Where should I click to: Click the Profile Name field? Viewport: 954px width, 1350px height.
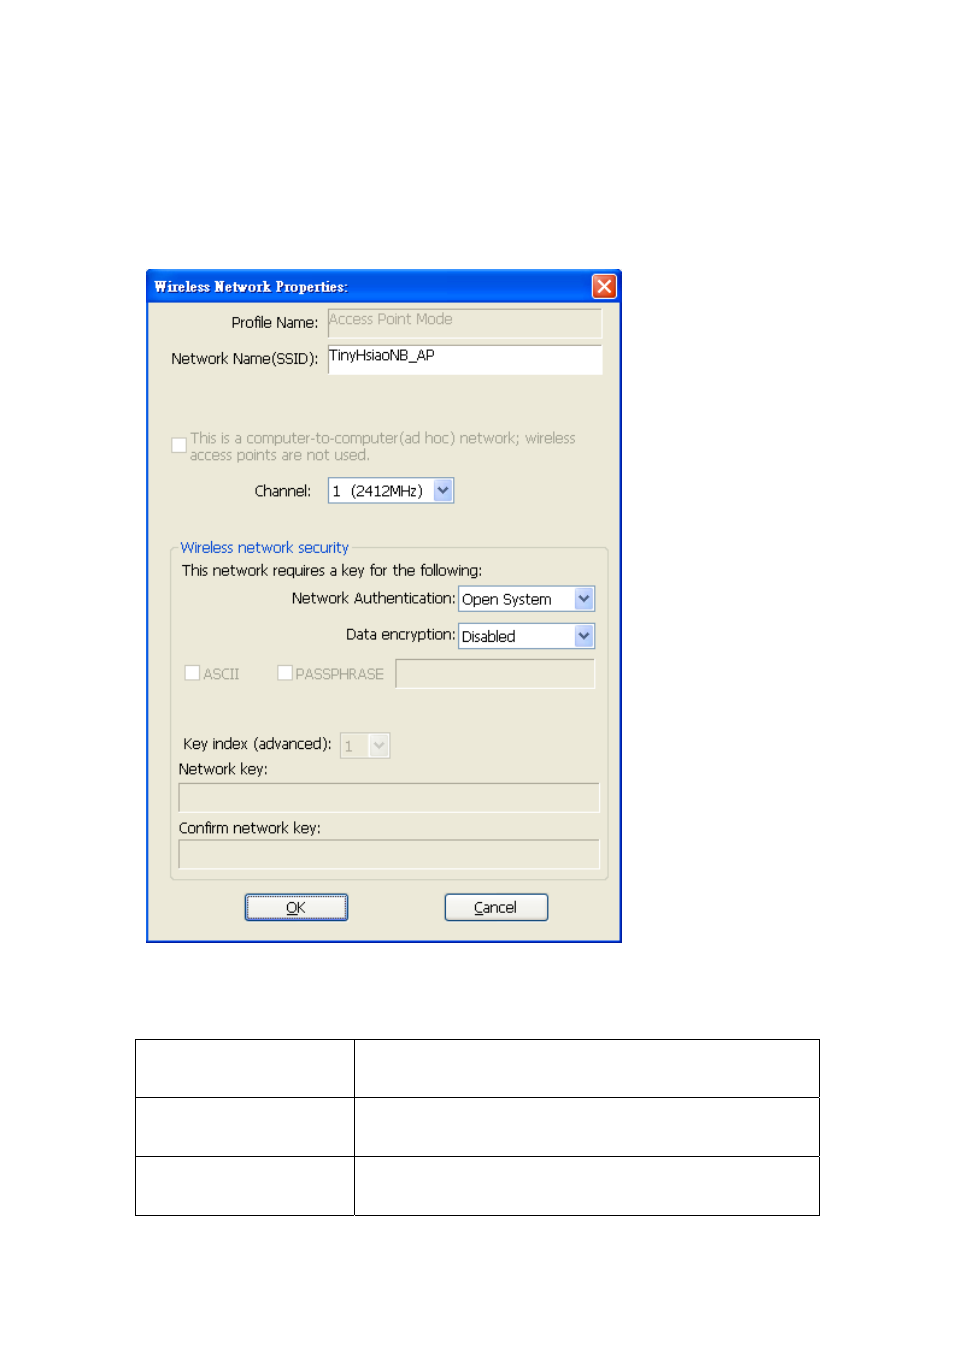(465, 322)
